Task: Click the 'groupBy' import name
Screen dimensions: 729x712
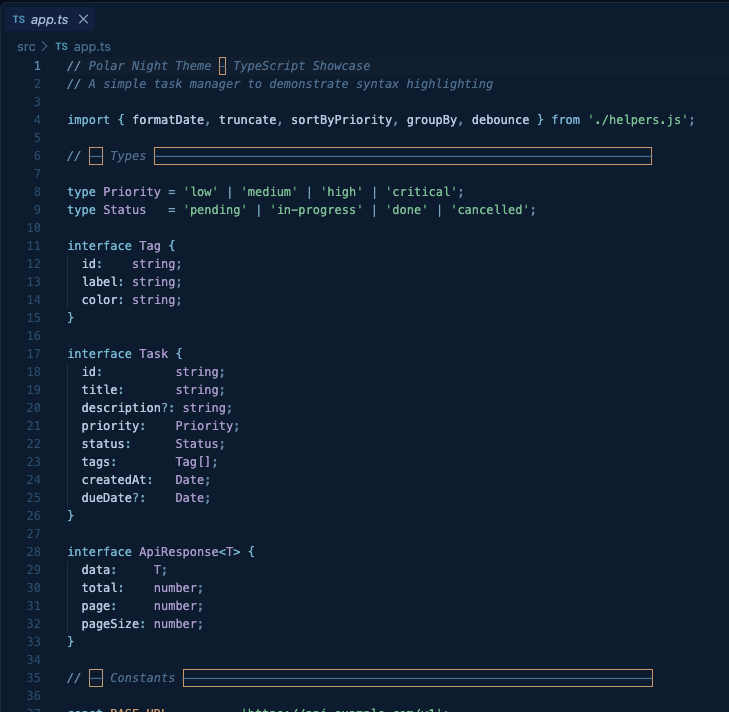Action: click(432, 120)
